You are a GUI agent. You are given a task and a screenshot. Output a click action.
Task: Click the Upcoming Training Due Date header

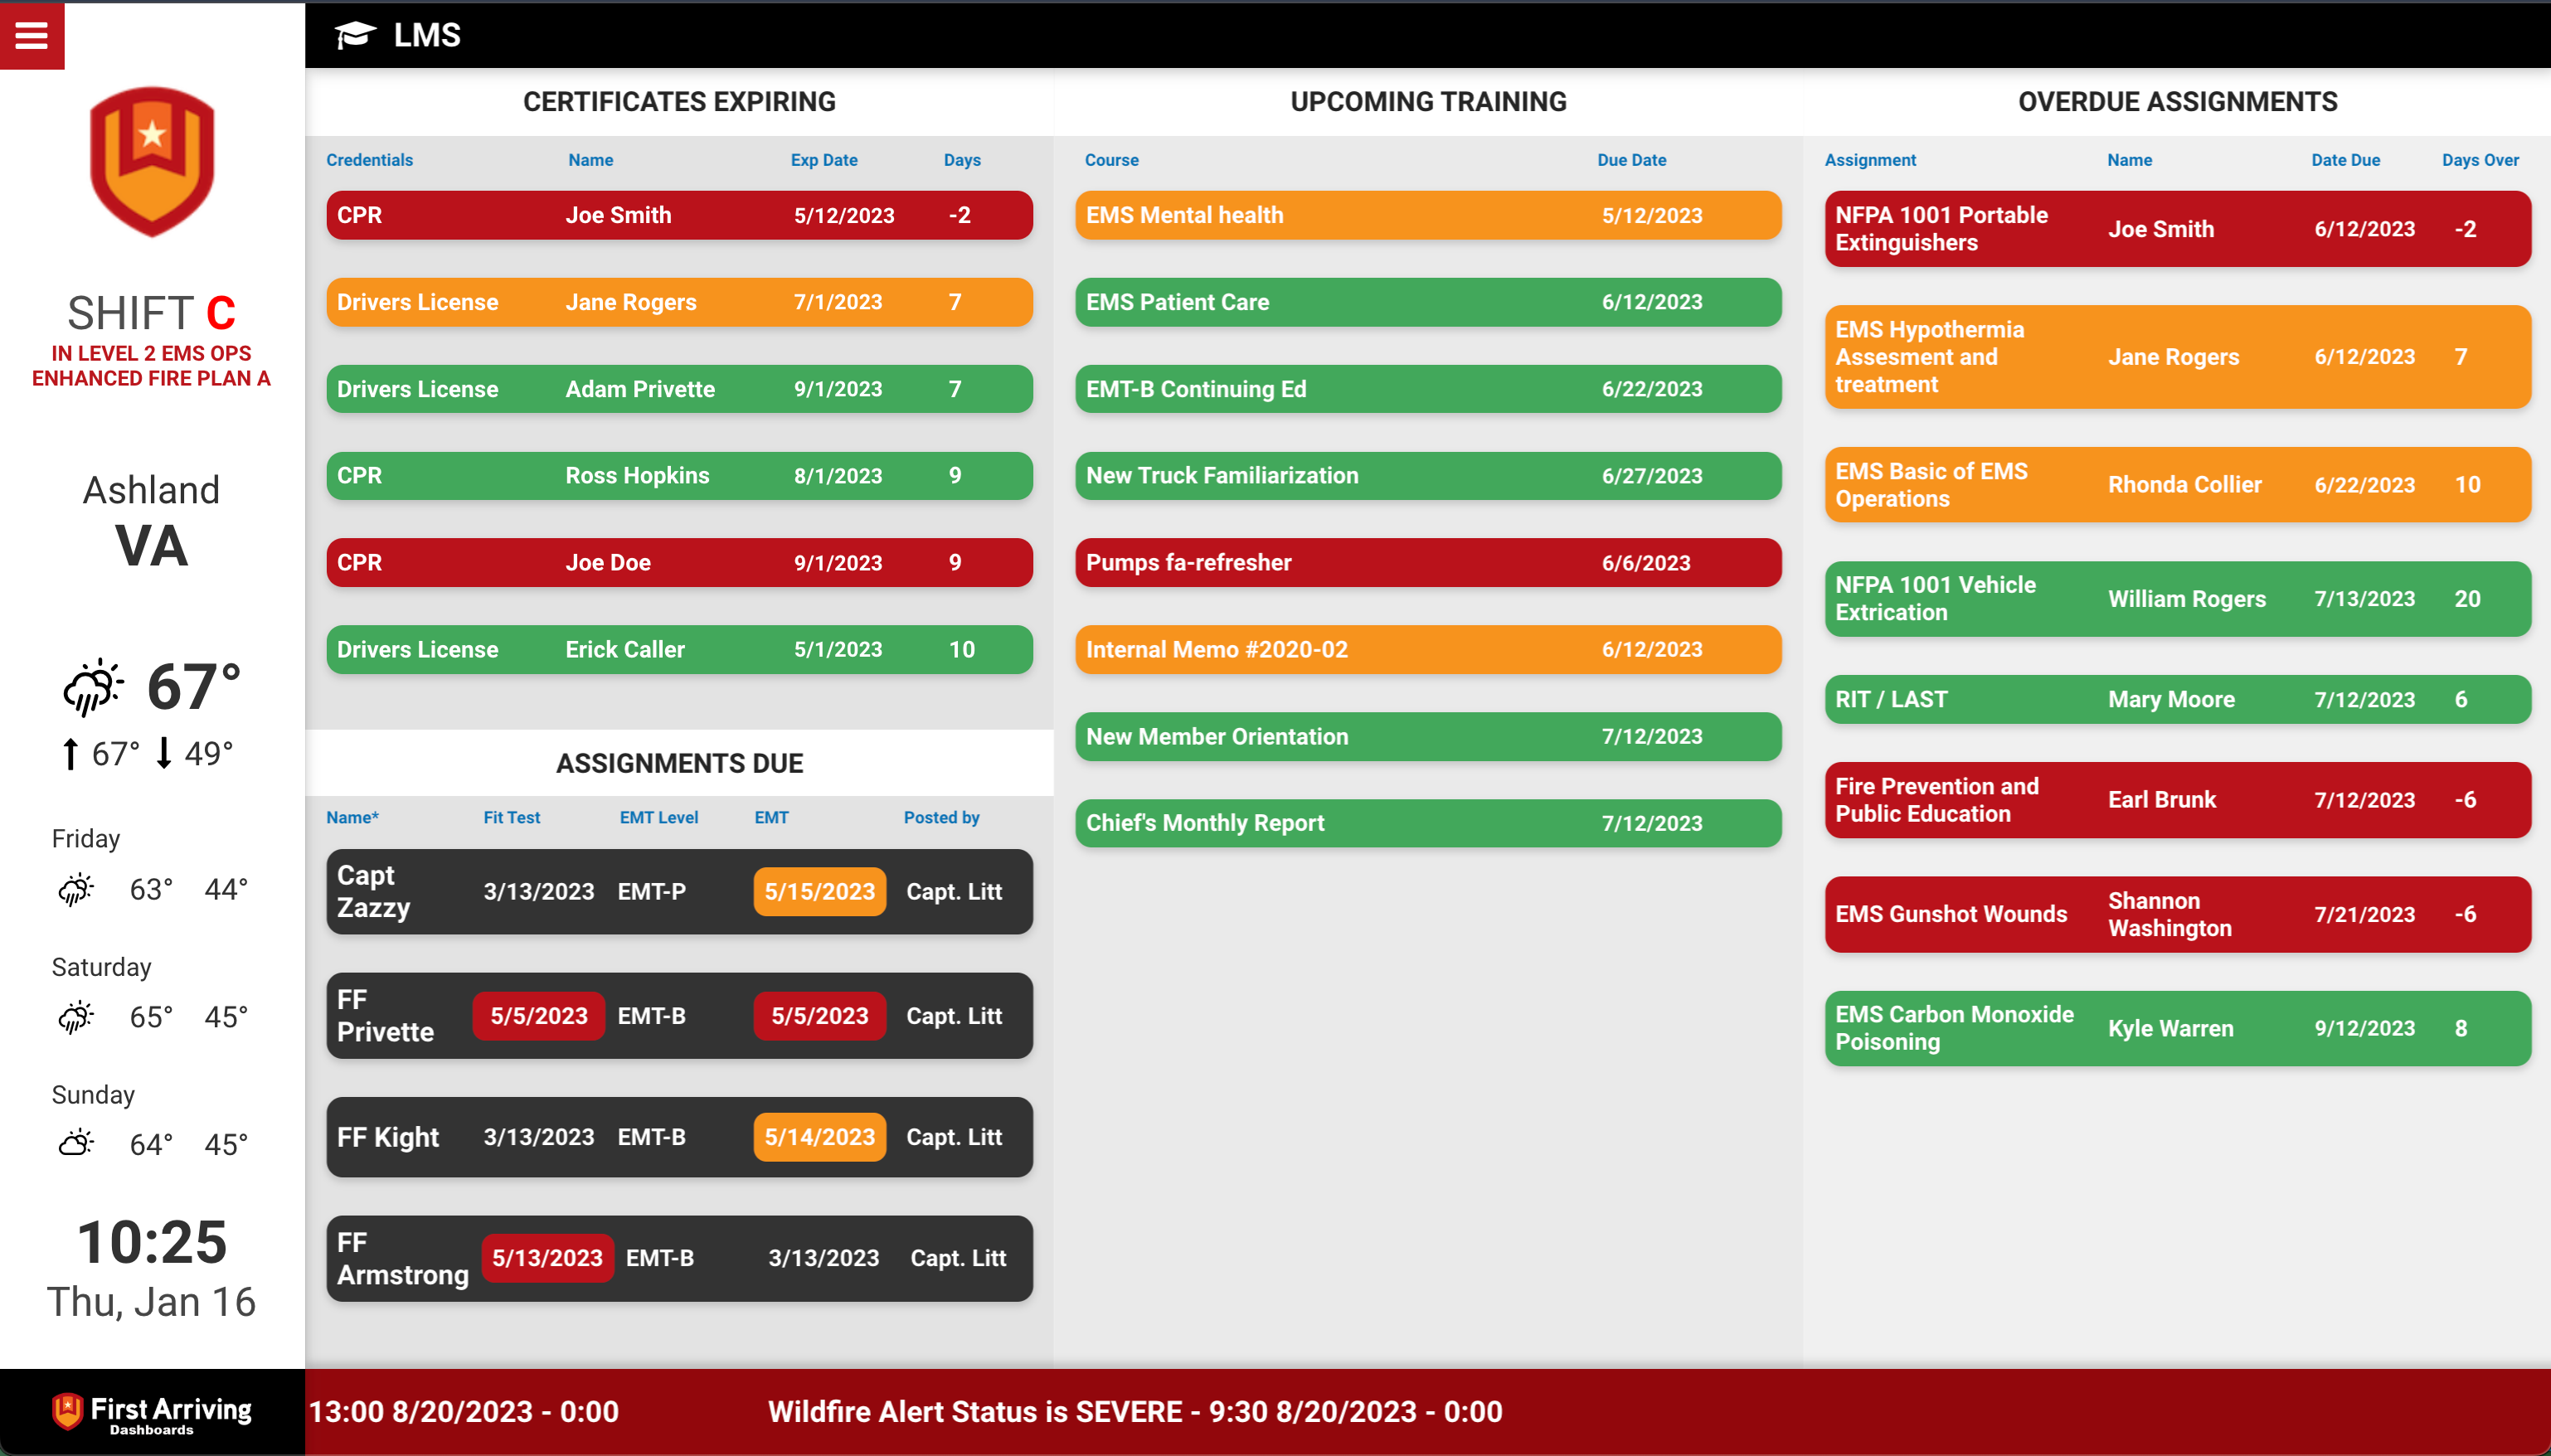(x=1631, y=160)
